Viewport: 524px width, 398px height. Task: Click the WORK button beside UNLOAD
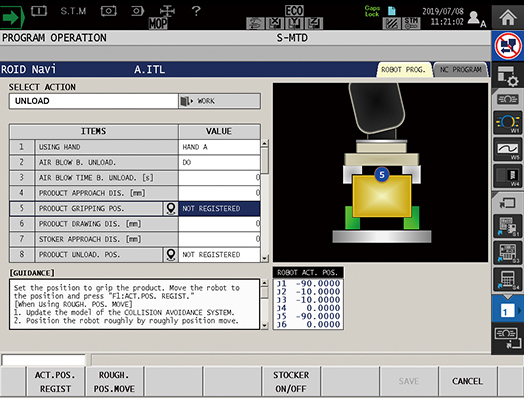(219, 101)
